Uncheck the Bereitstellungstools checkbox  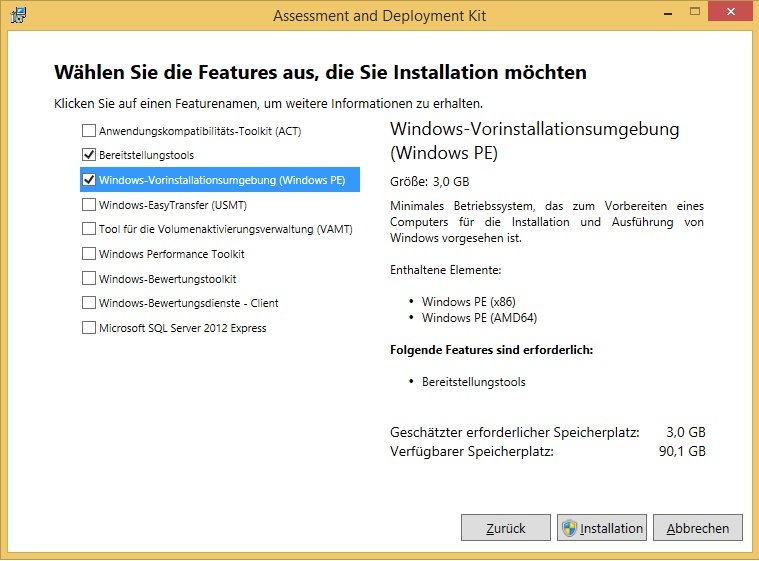(89, 155)
